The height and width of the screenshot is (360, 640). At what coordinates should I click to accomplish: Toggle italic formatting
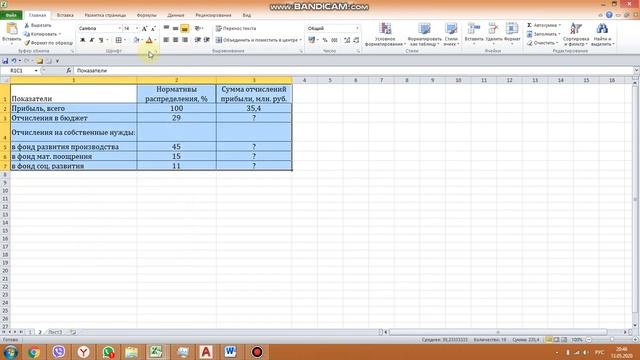click(x=92, y=40)
